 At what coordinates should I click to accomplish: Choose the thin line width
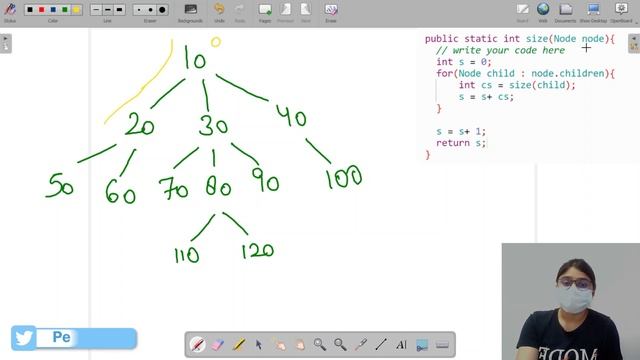click(x=96, y=9)
